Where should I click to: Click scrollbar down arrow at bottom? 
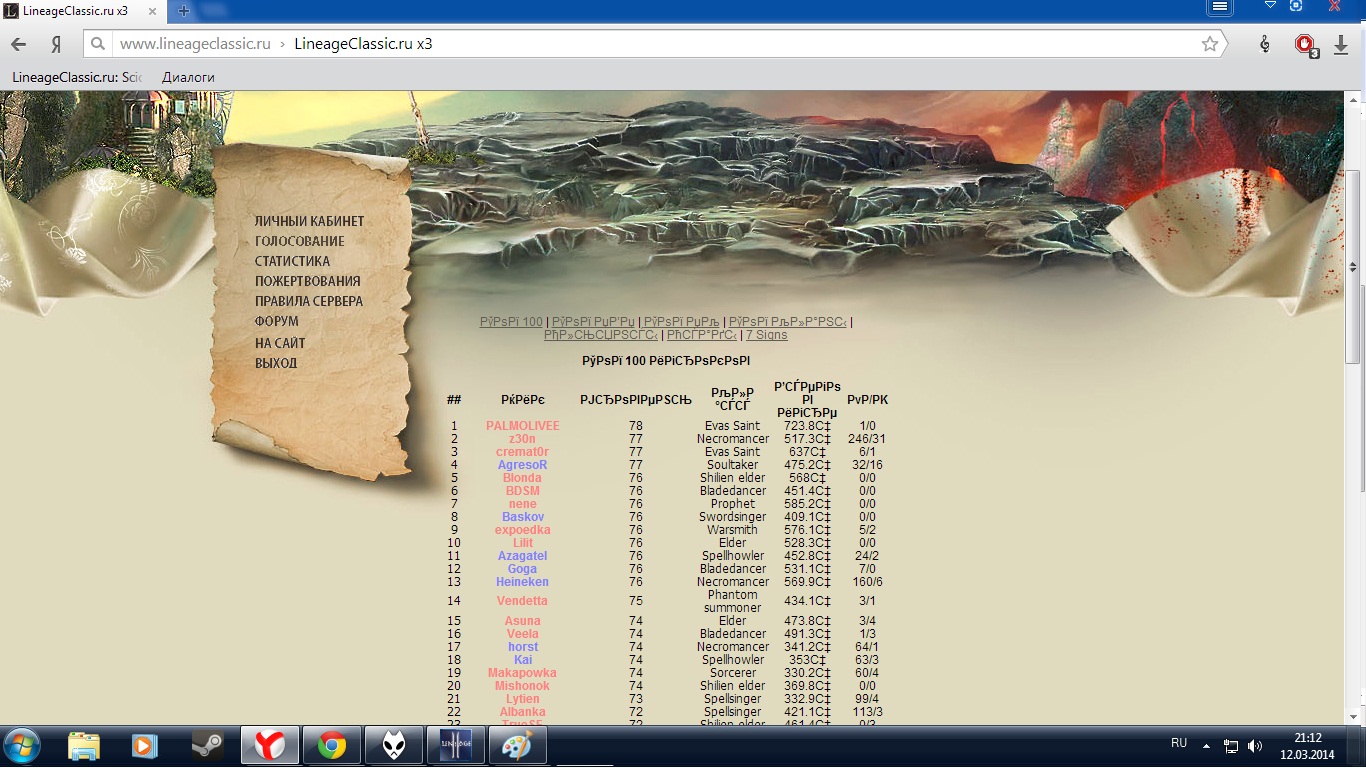click(x=1354, y=715)
